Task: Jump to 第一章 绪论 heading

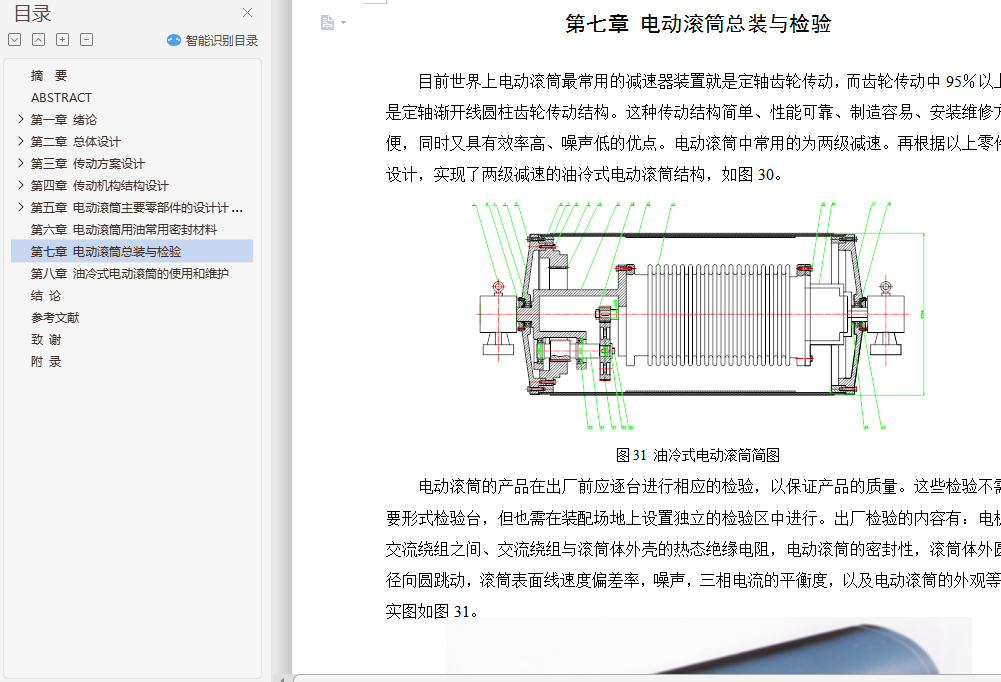Action: pyautogui.click(x=64, y=119)
